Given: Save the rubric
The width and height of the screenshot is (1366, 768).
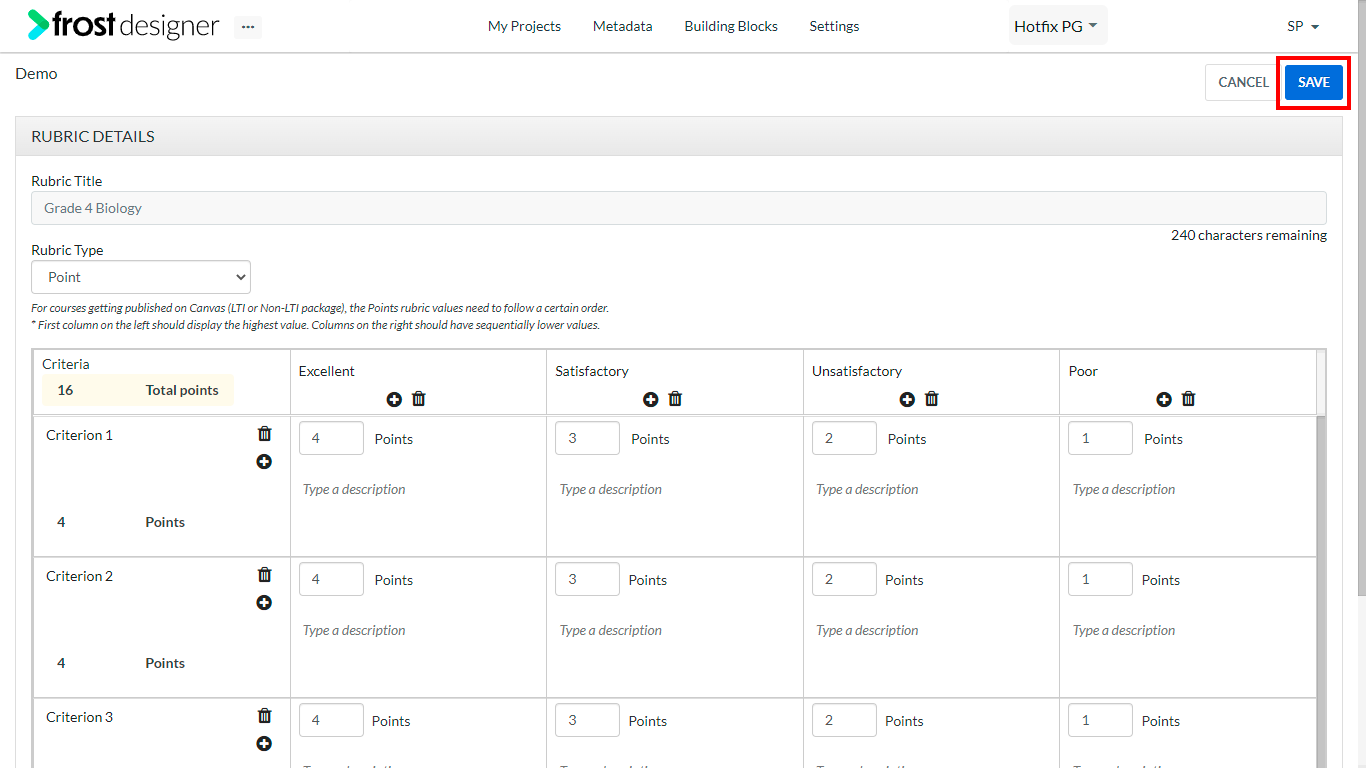Looking at the screenshot, I should pyautogui.click(x=1314, y=83).
